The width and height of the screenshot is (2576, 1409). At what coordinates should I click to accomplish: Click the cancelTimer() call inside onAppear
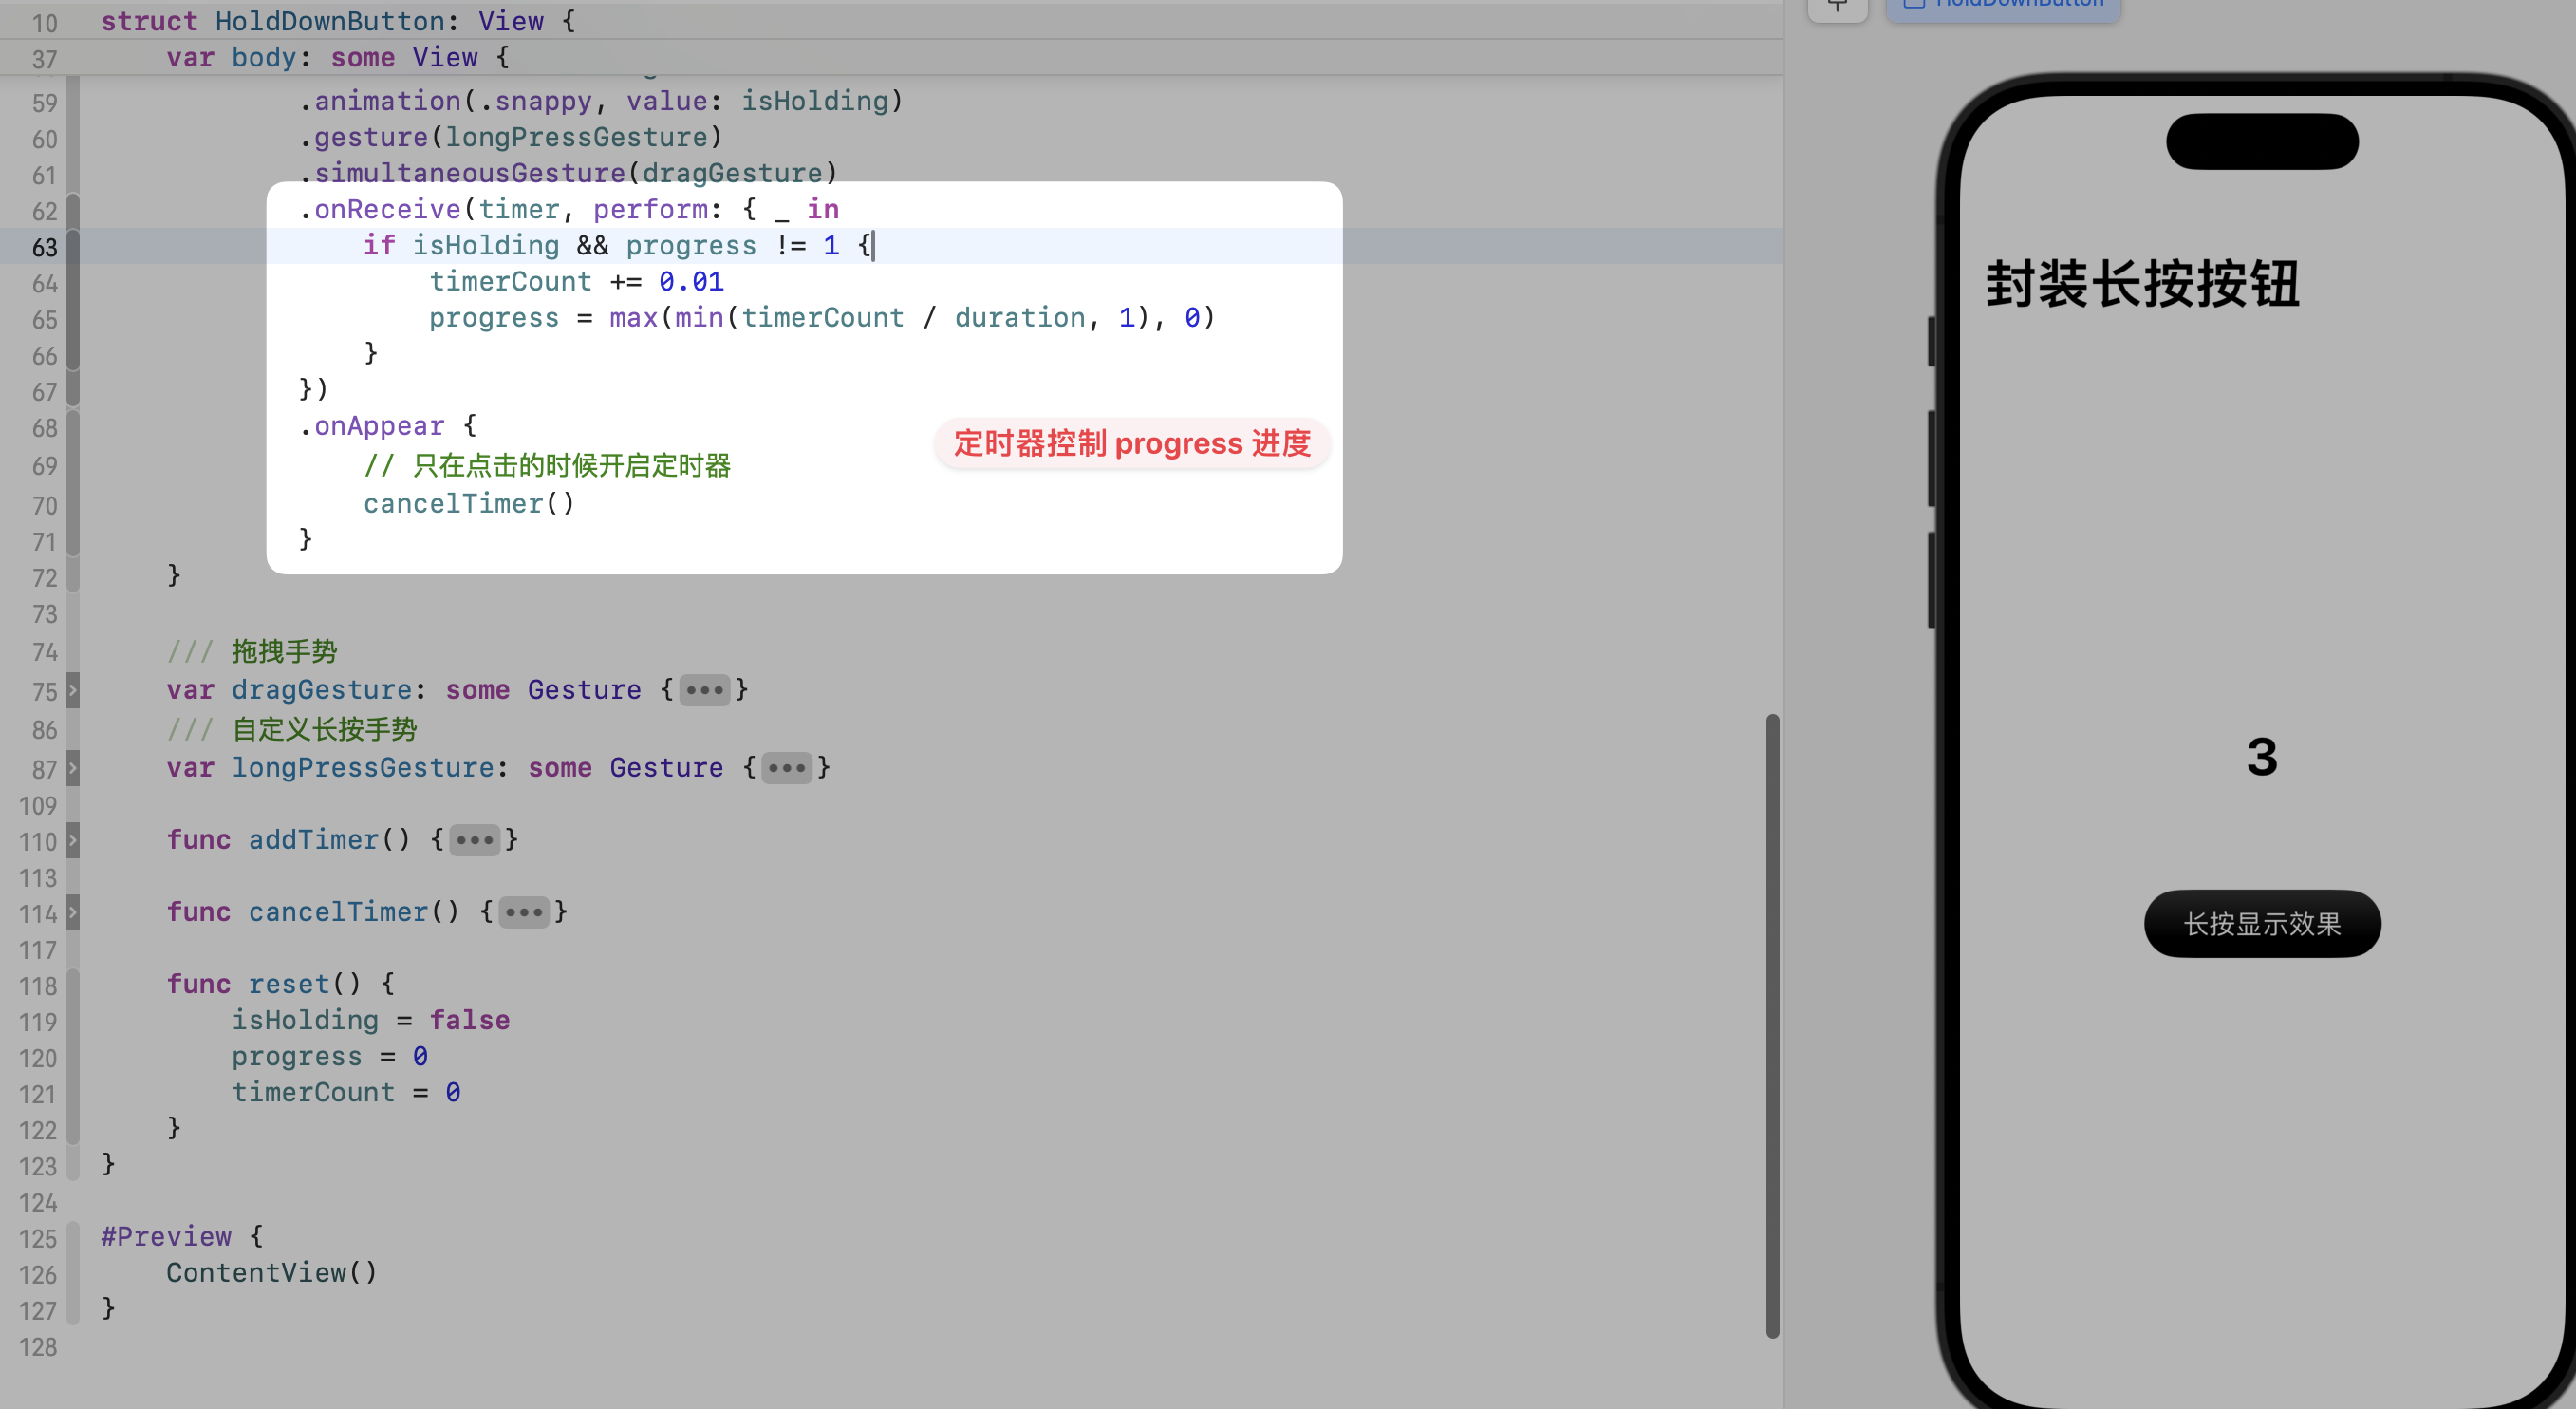(469, 503)
